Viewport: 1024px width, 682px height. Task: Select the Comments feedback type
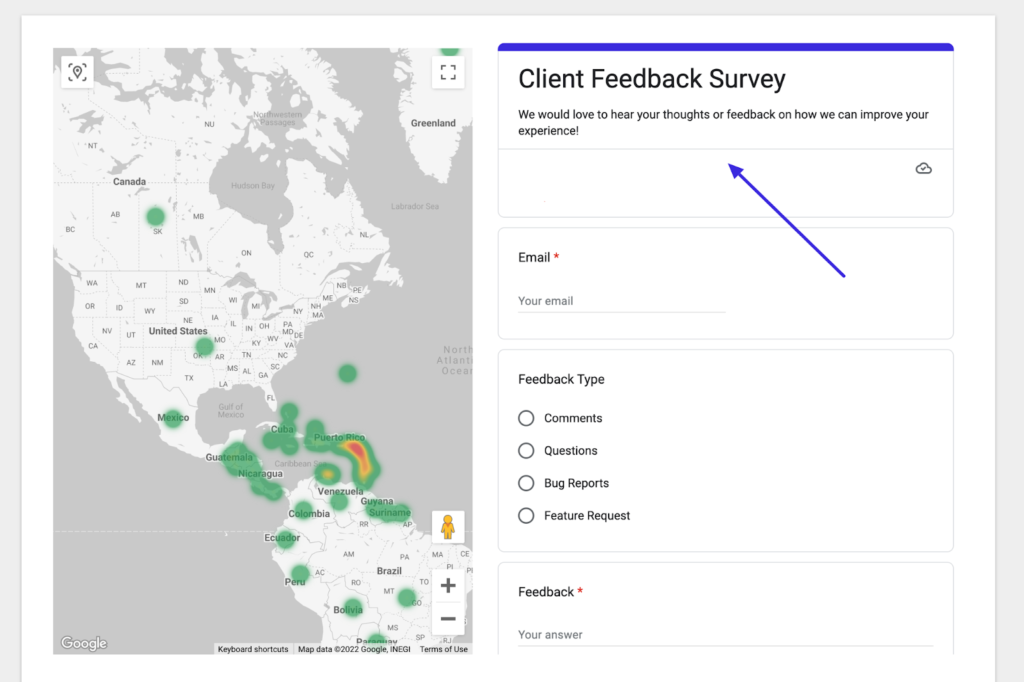point(526,418)
